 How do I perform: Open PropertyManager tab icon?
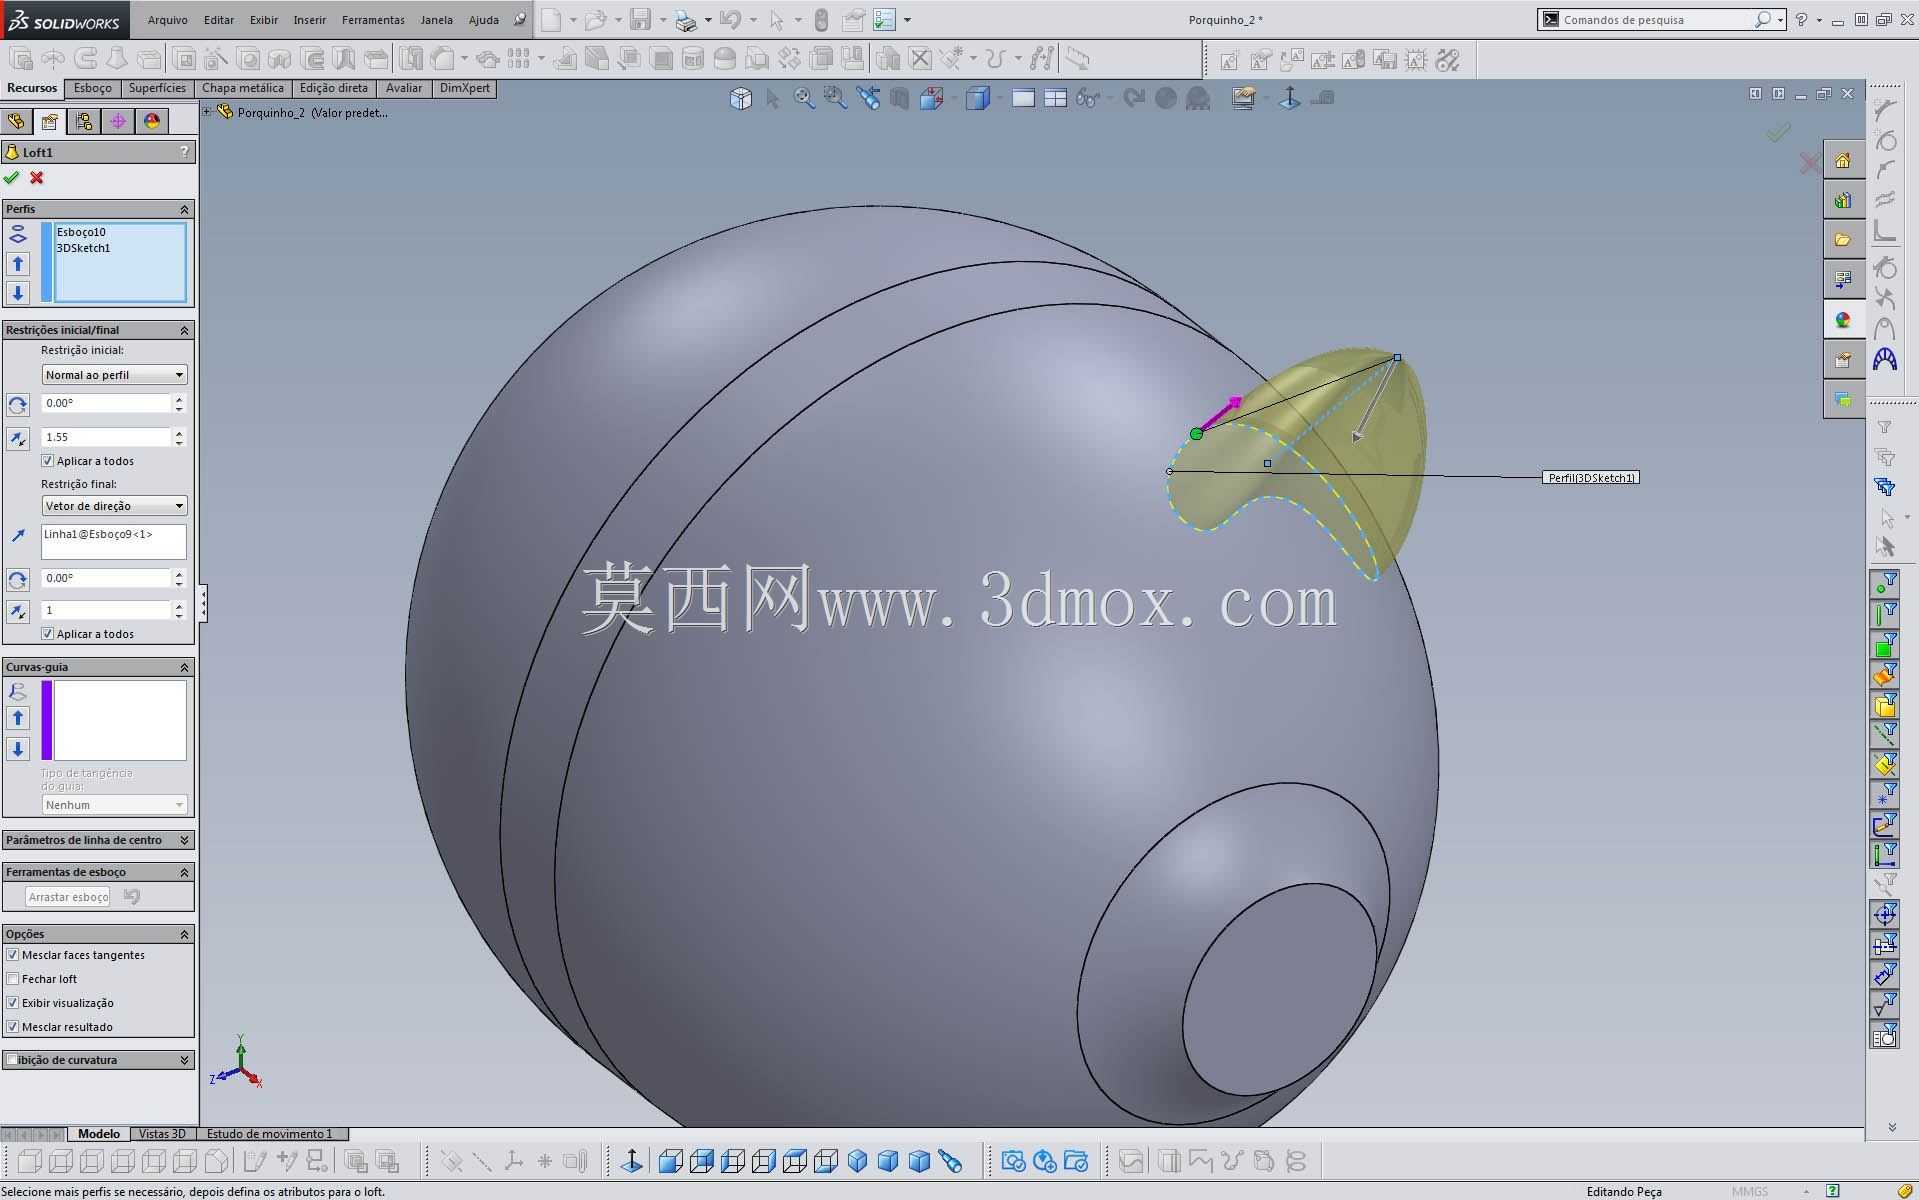(49, 121)
